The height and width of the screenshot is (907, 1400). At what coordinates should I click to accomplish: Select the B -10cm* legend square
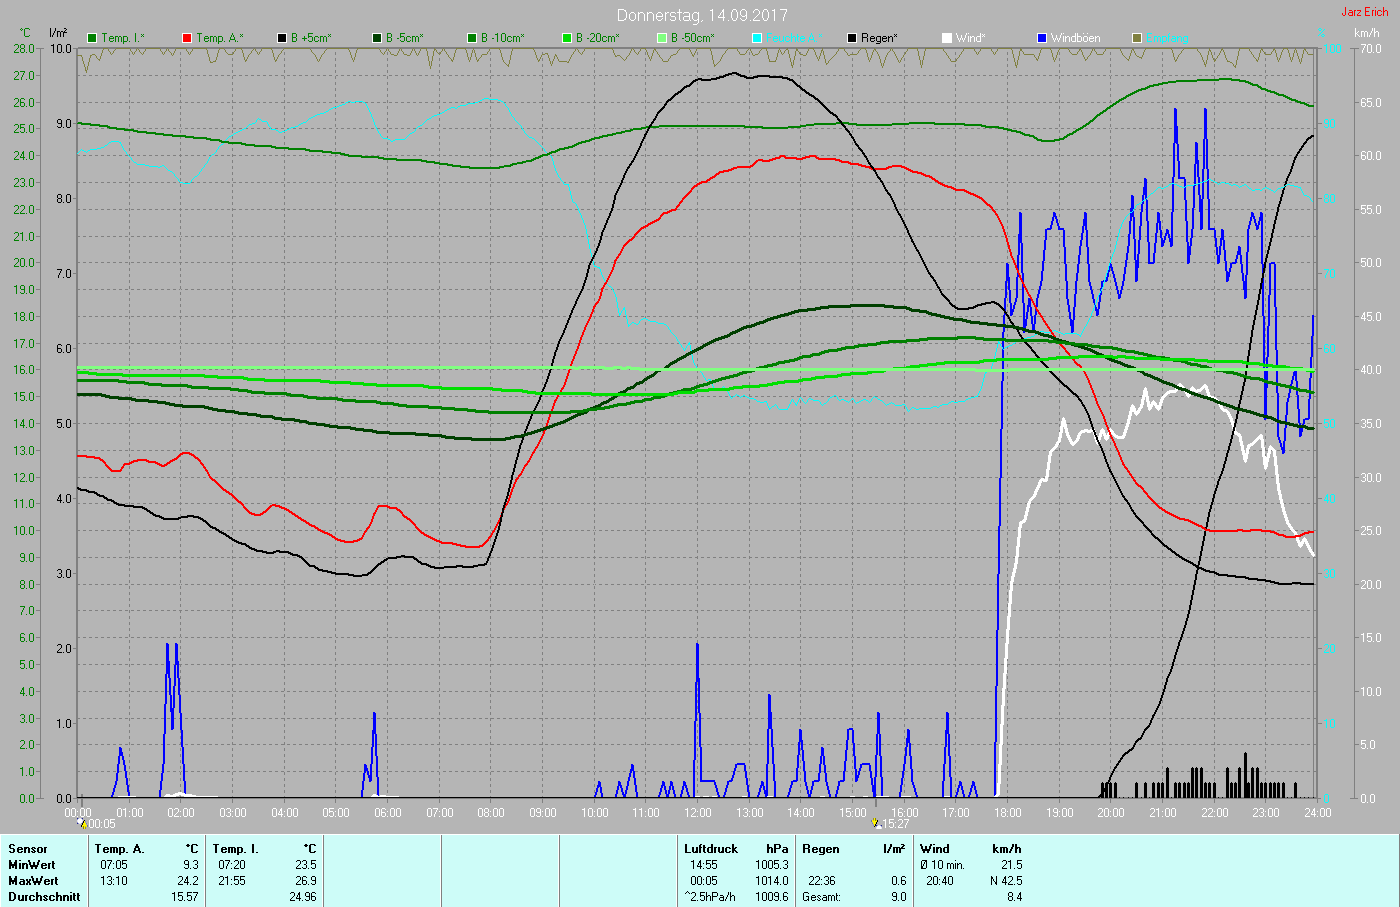(x=472, y=38)
